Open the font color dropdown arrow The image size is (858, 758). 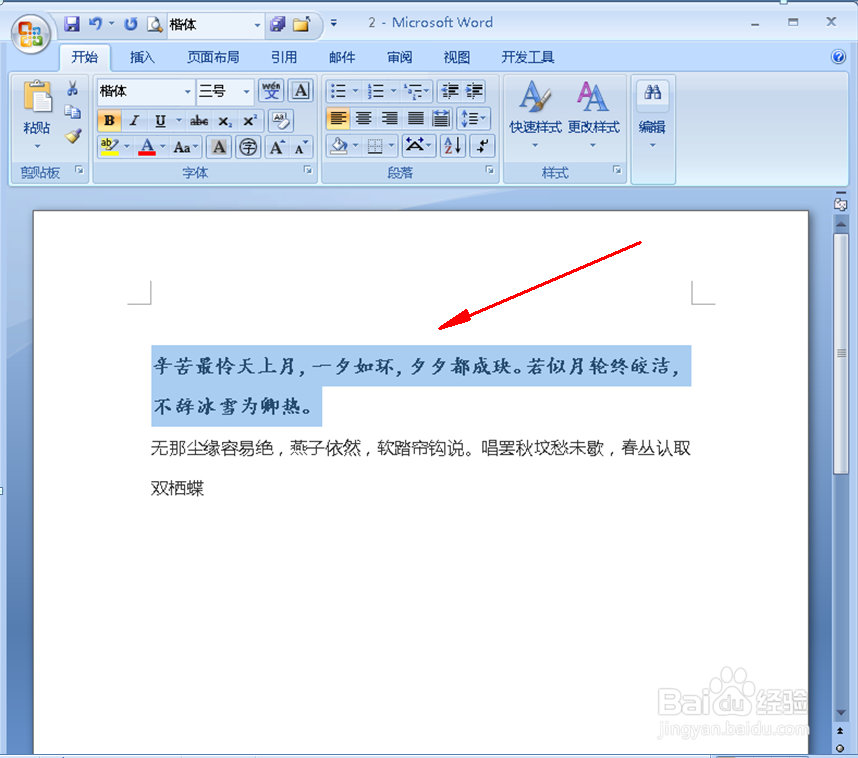[164, 147]
